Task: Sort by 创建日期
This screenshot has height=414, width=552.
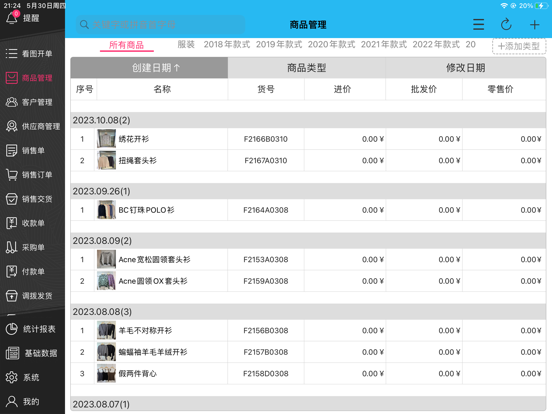Action: tap(149, 68)
